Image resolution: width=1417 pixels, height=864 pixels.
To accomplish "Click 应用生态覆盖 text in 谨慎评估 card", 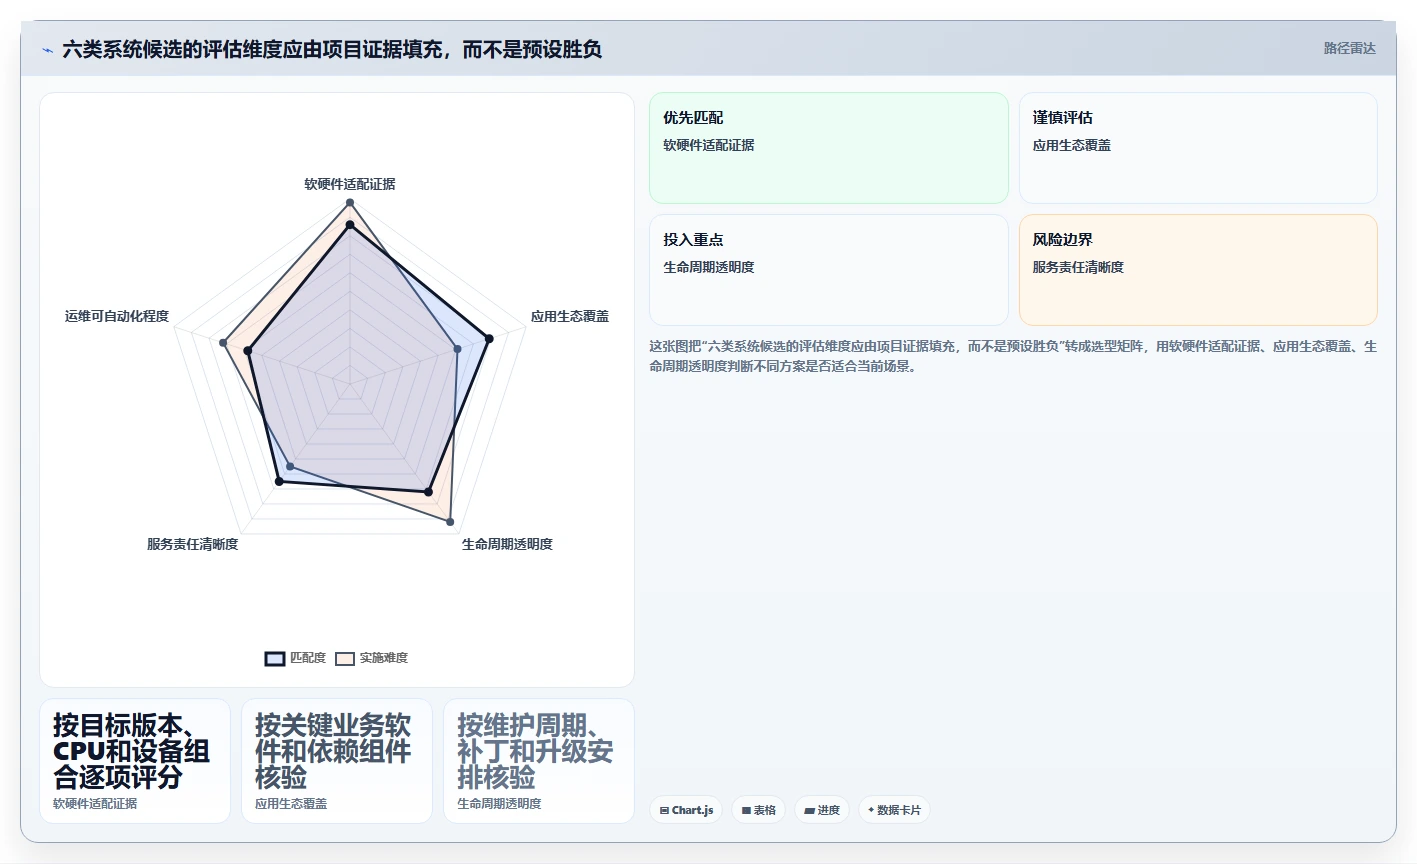I will (x=1072, y=145).
